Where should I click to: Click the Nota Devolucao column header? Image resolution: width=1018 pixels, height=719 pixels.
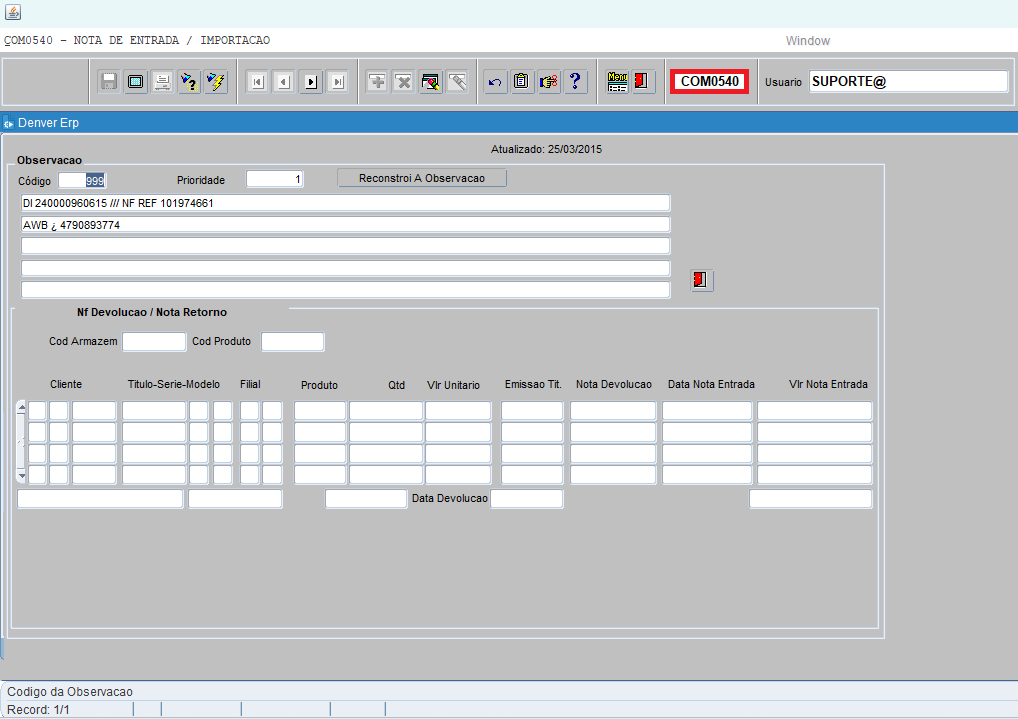pyautogui.click(x=614, y=385)
